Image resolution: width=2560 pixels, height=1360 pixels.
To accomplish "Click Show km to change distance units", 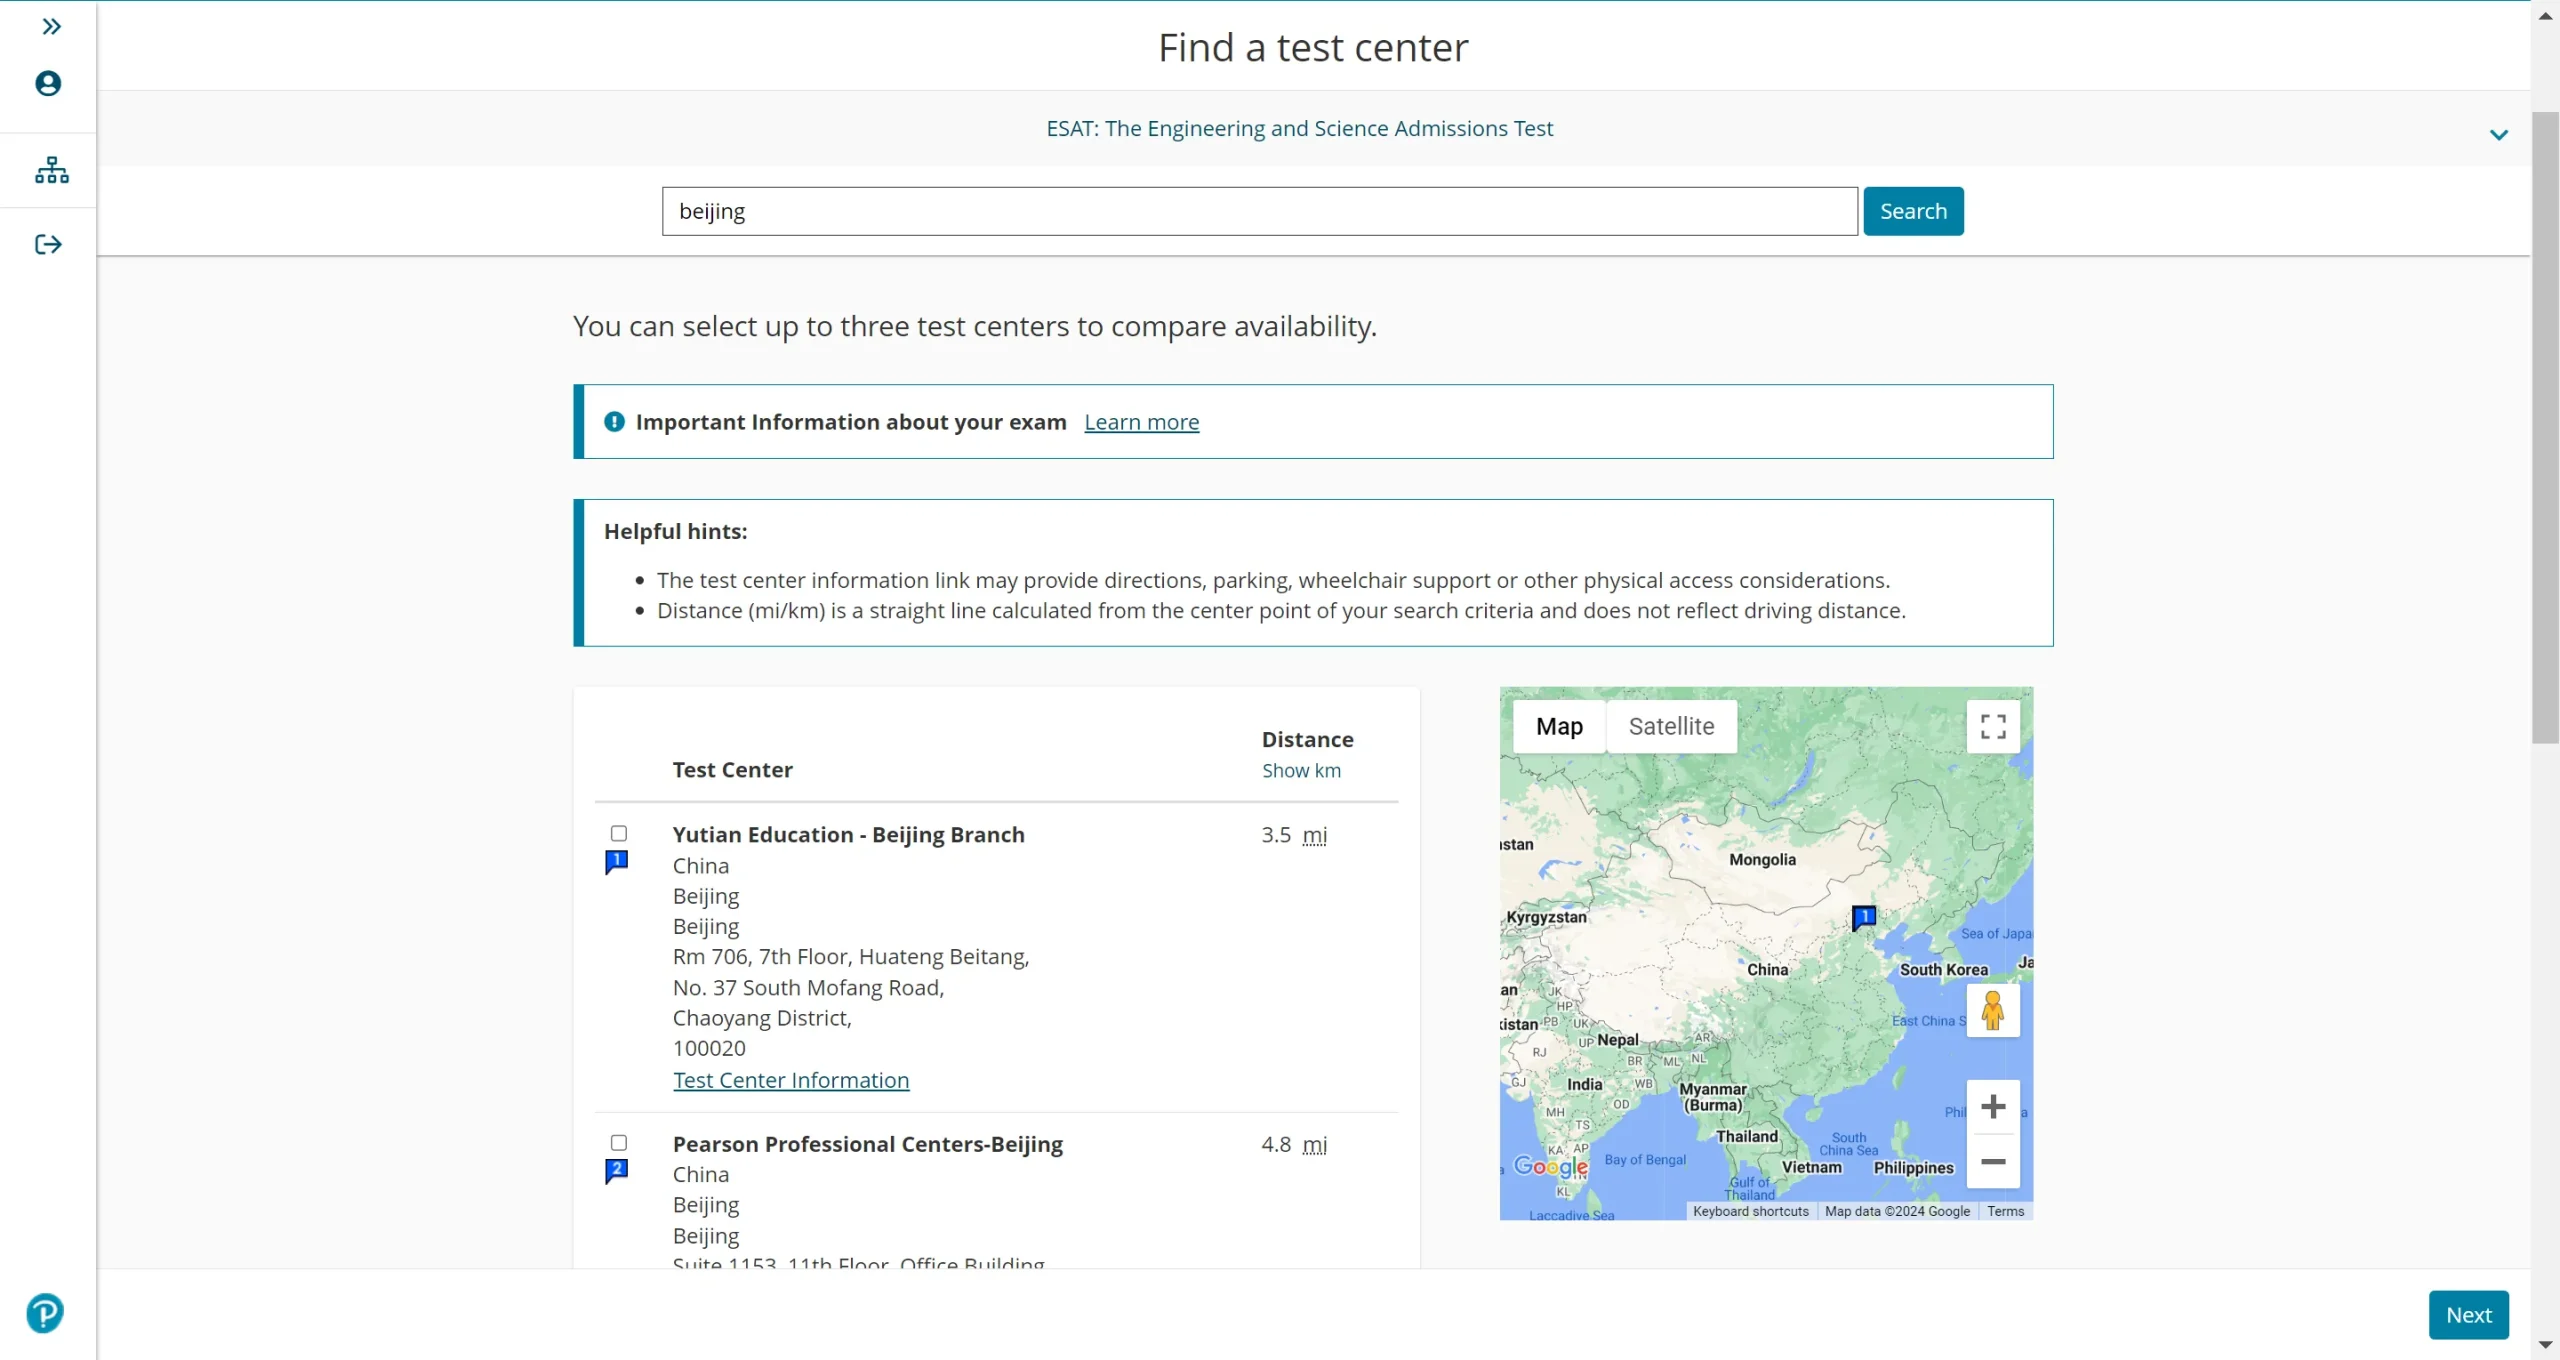I will coord(1301,770).
